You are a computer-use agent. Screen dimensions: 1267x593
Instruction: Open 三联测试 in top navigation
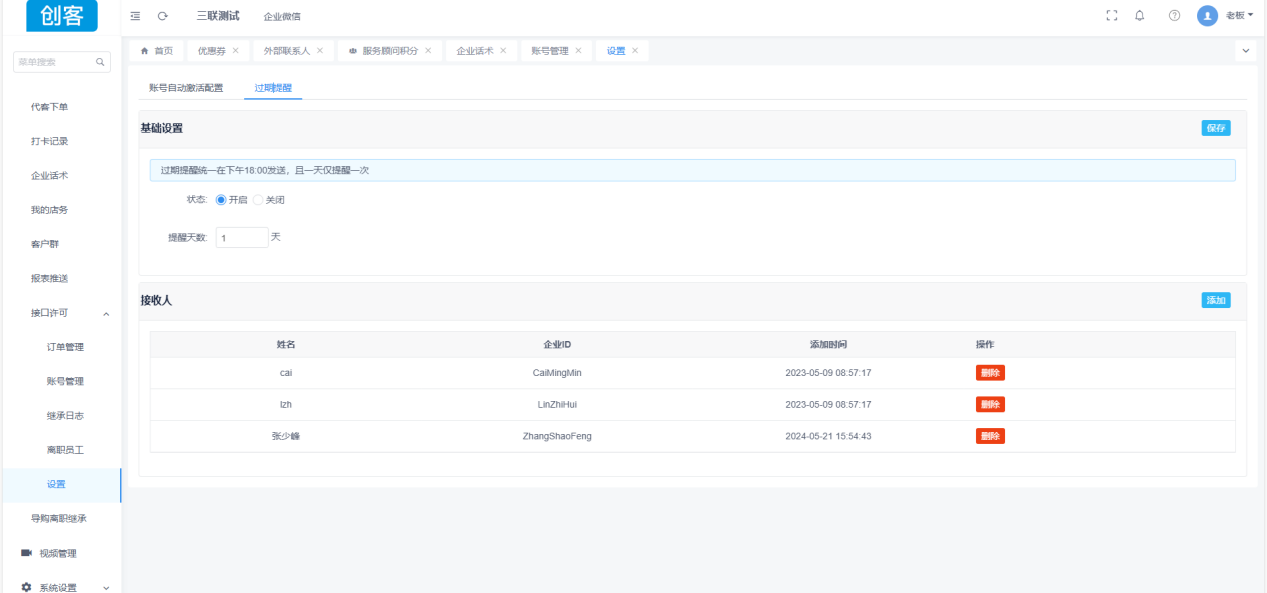(218, 16)
